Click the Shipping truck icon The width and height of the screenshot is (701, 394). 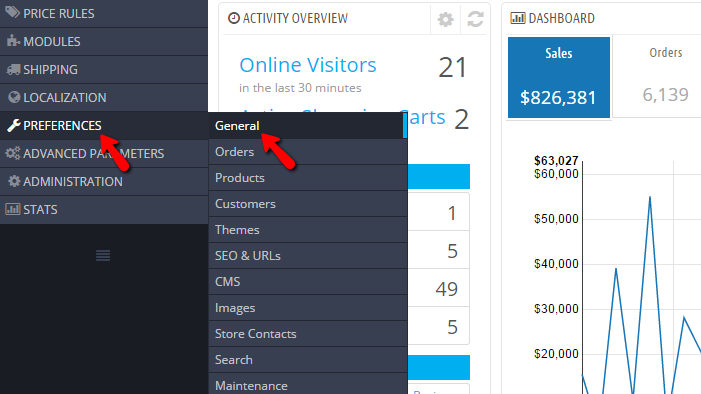tap(13, 69)
